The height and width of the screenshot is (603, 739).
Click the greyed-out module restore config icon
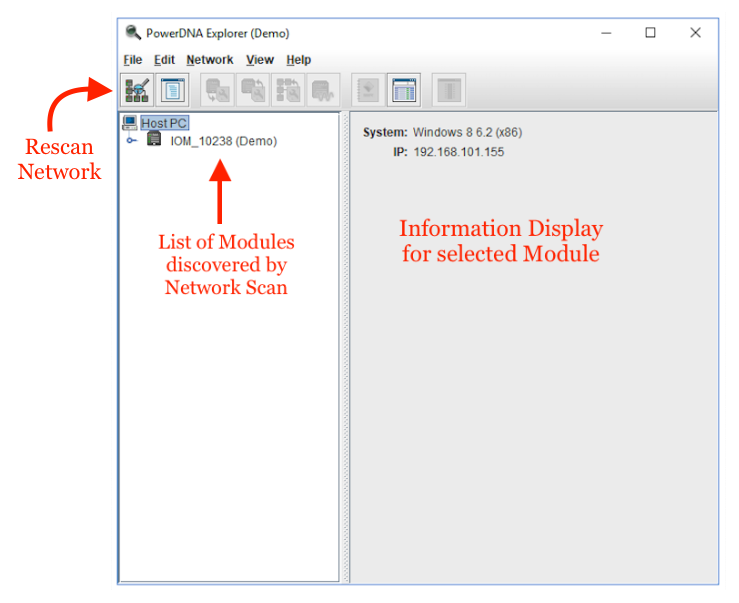tap(253, 90)
